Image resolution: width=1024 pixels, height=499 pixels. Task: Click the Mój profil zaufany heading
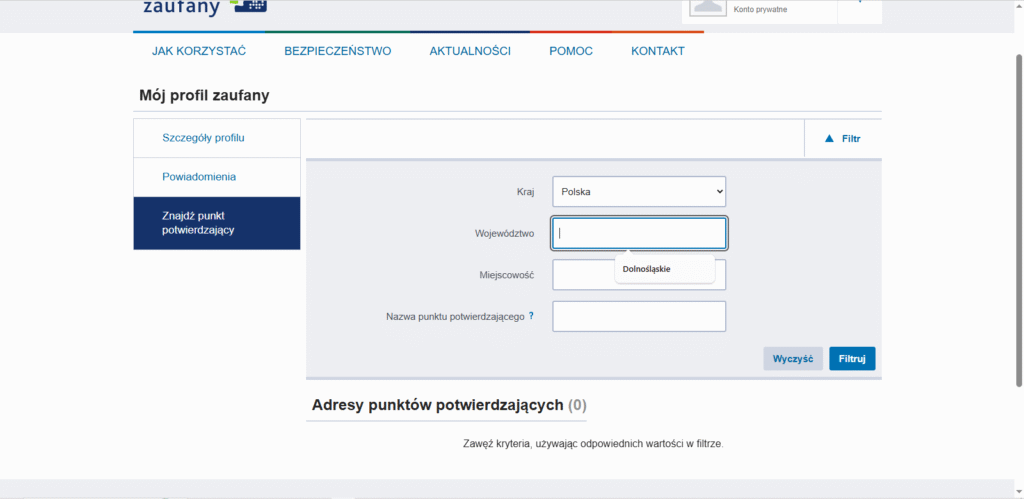[x=204, y=95]
